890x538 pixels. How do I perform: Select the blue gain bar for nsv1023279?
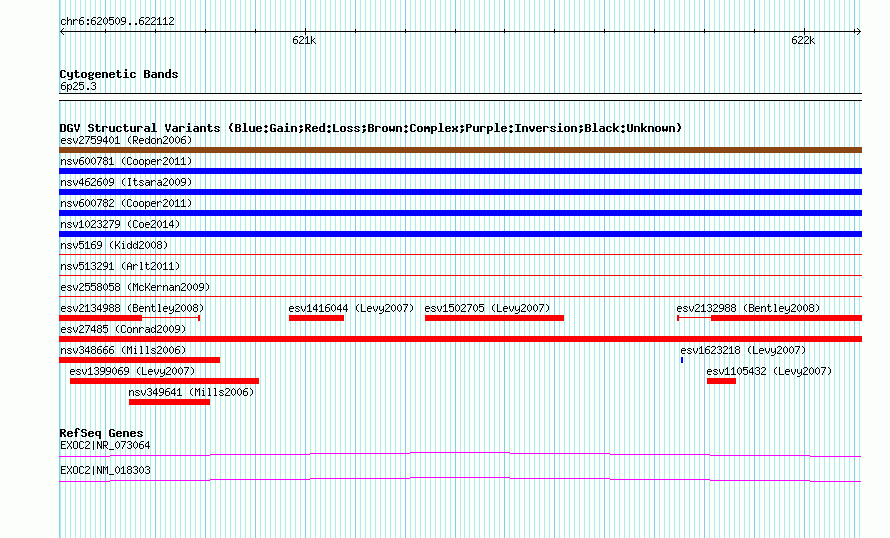point(460,234)
